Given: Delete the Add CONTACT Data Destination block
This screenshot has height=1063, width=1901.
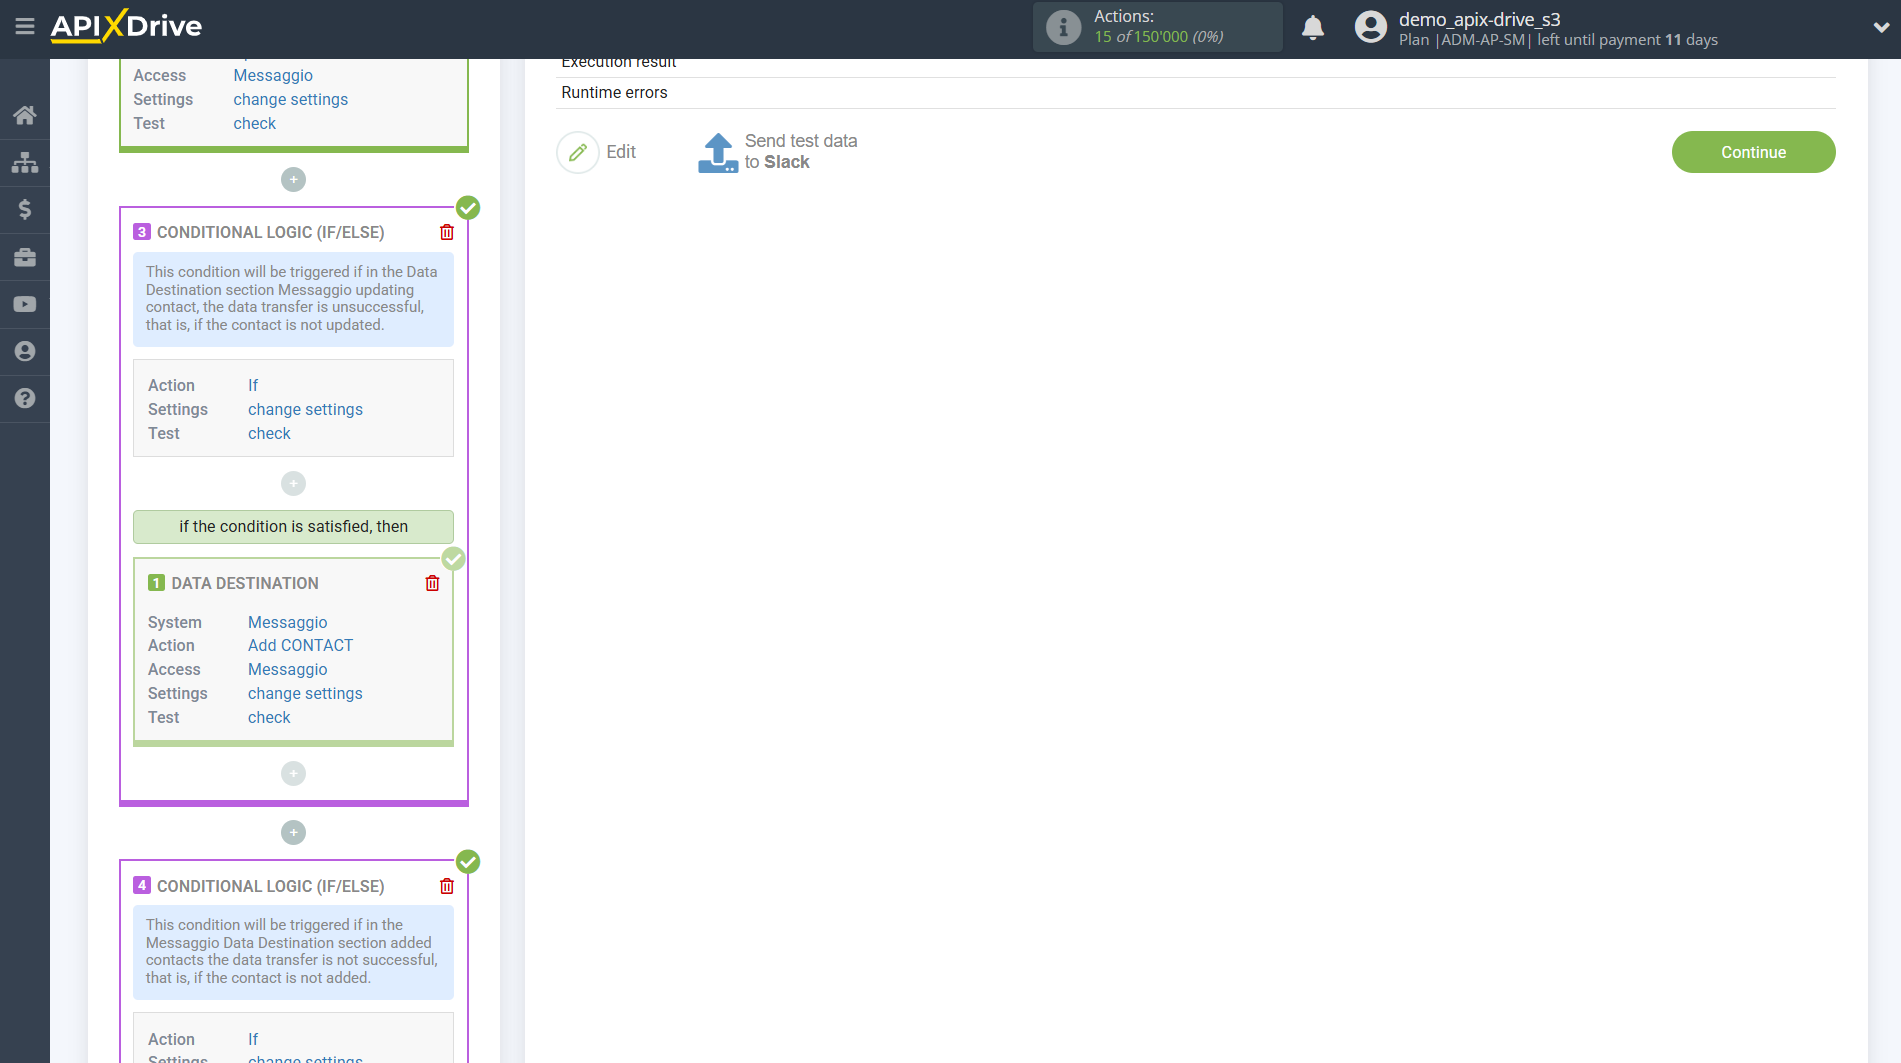Looking at the screenshot, I should click(x=432, y=583).
